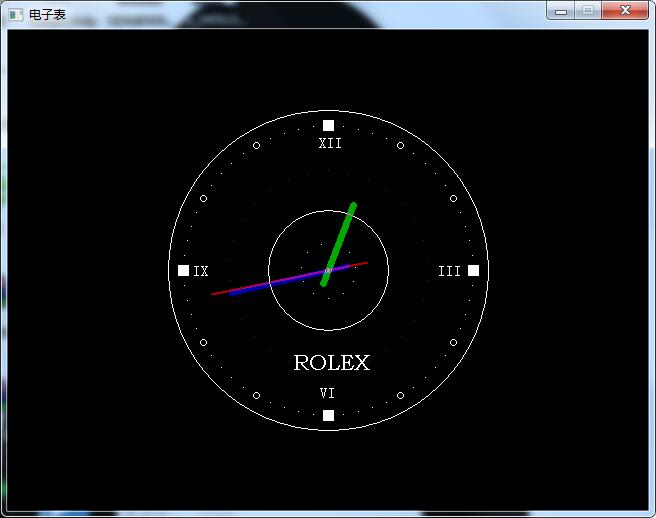The width and height of the screenshot is (656, 518).
Task: Click the window icon beside 电子表 title
Action: (x=16, y=15)
